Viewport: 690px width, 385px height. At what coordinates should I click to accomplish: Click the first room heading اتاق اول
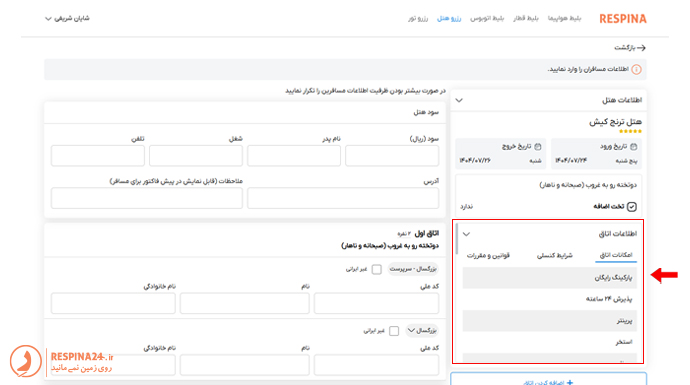426,233
